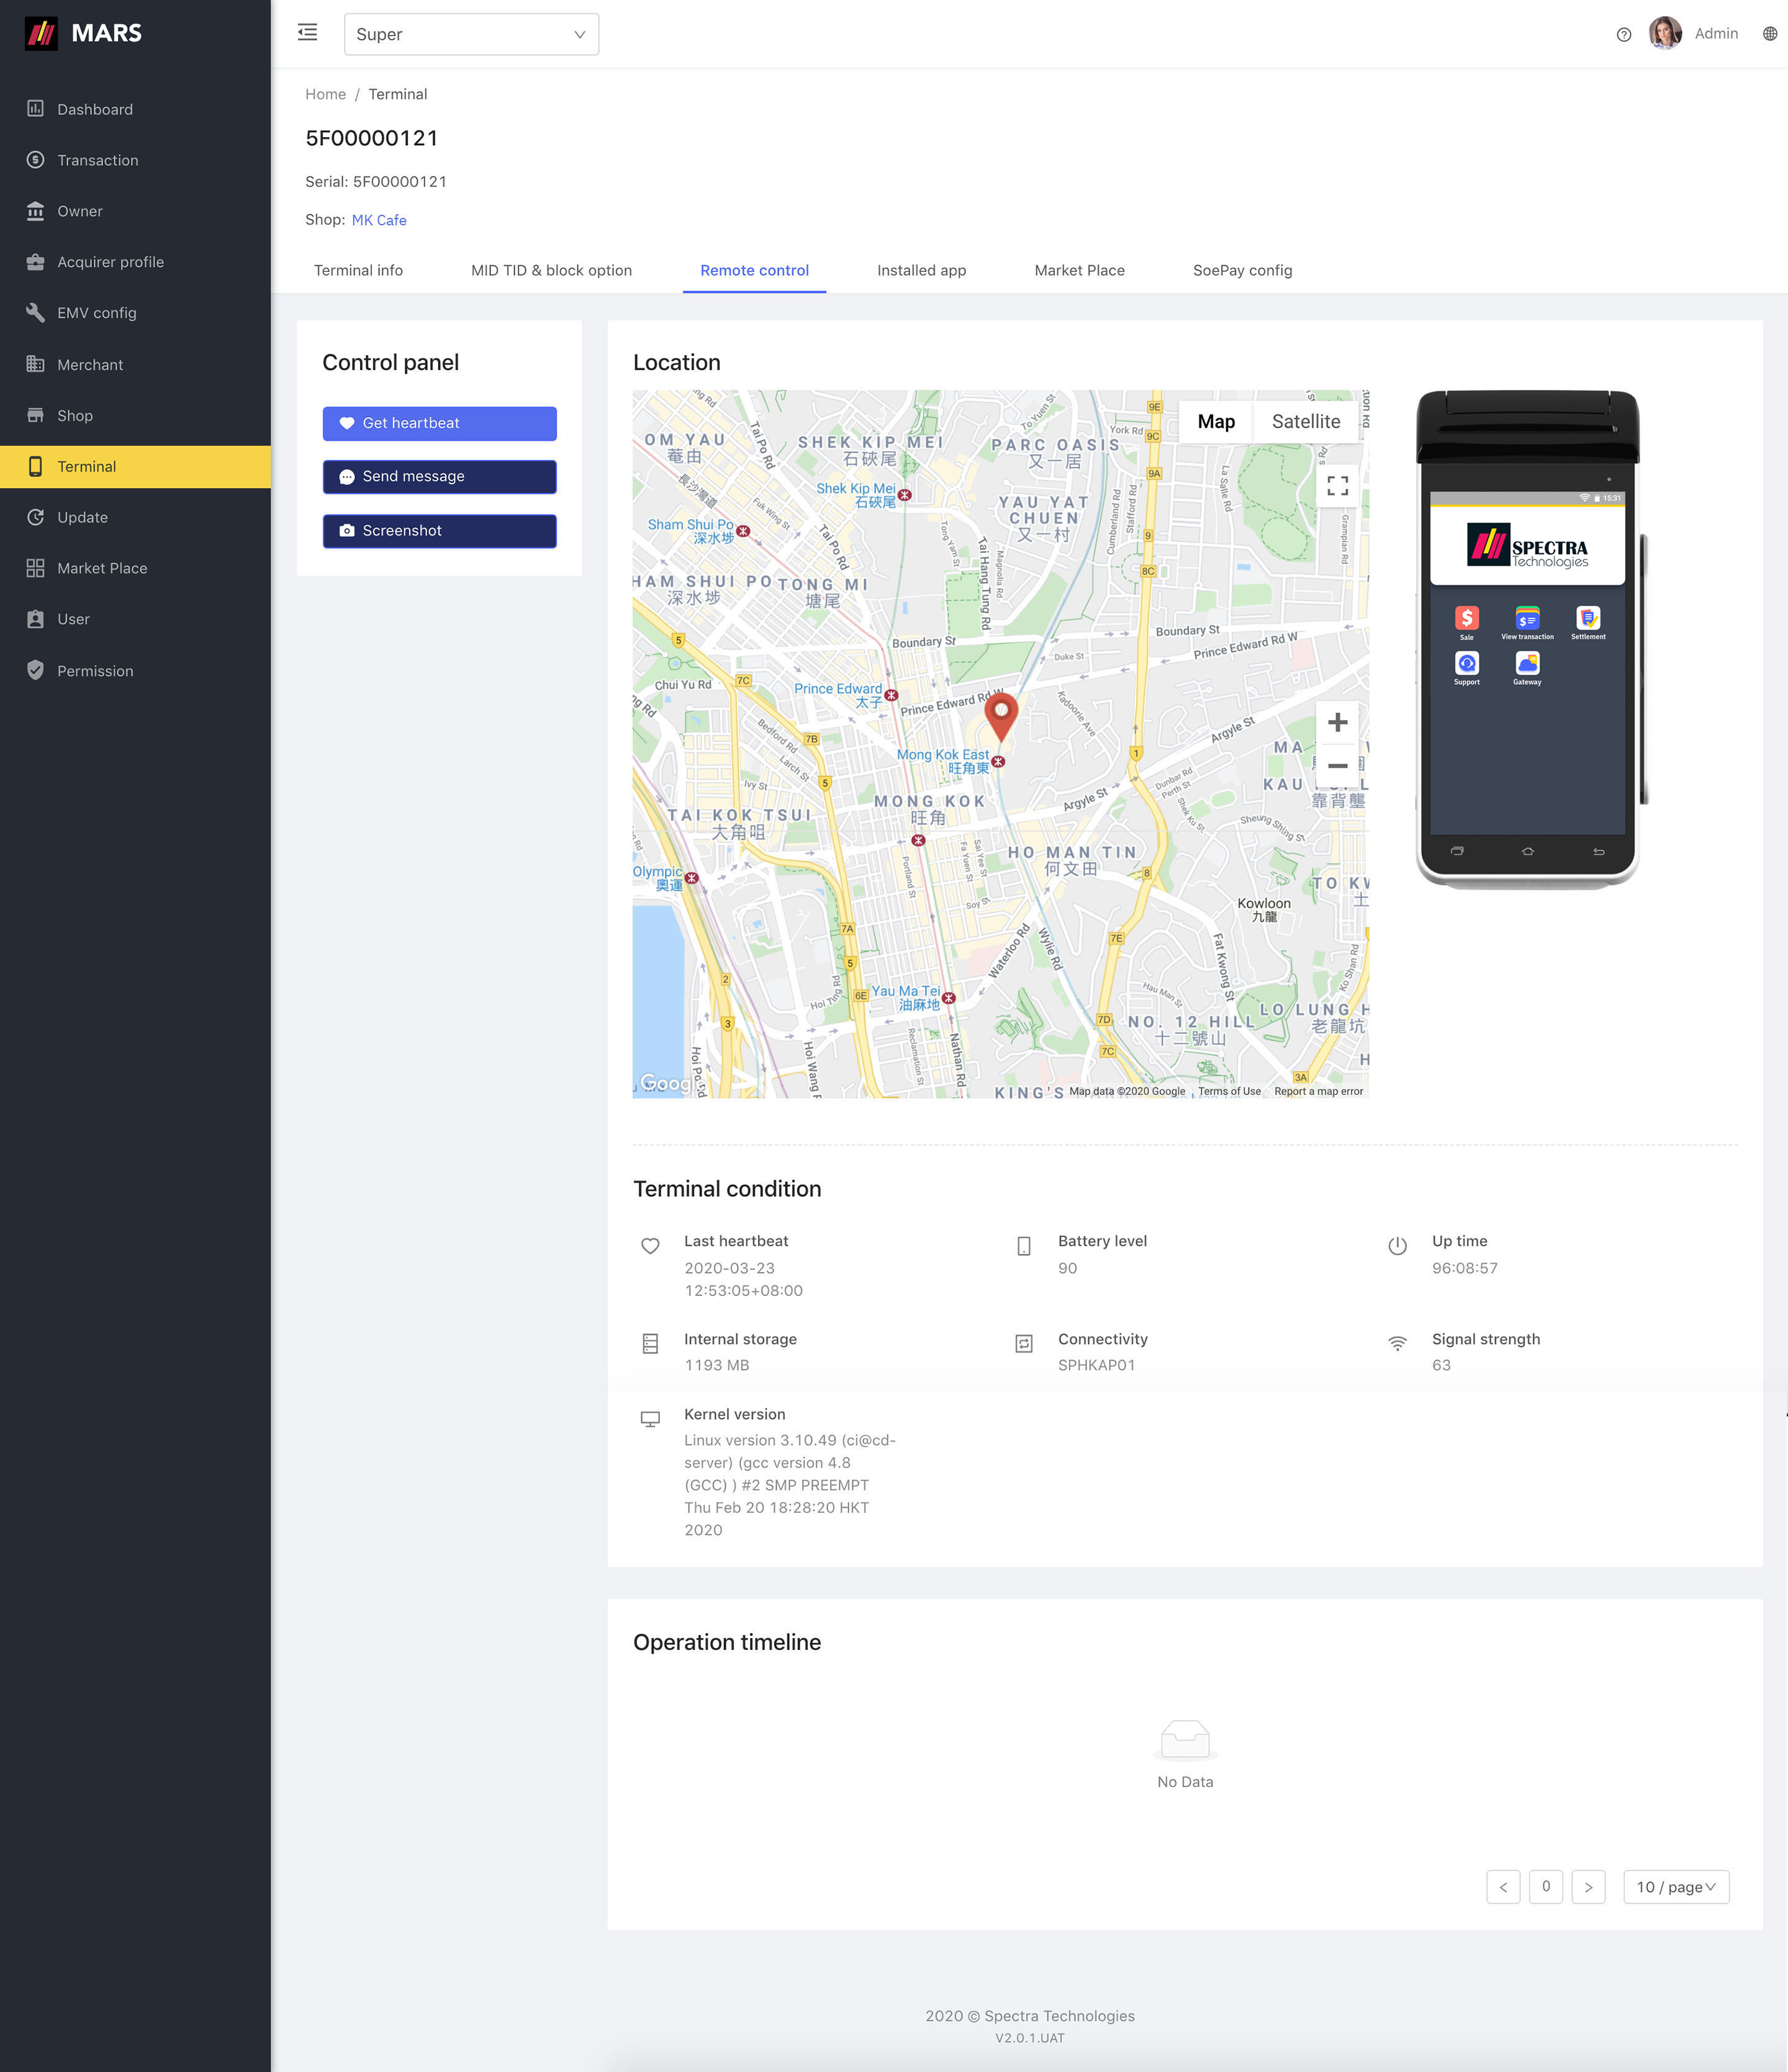Switch to Installed app tab

[x=920, y=270]
